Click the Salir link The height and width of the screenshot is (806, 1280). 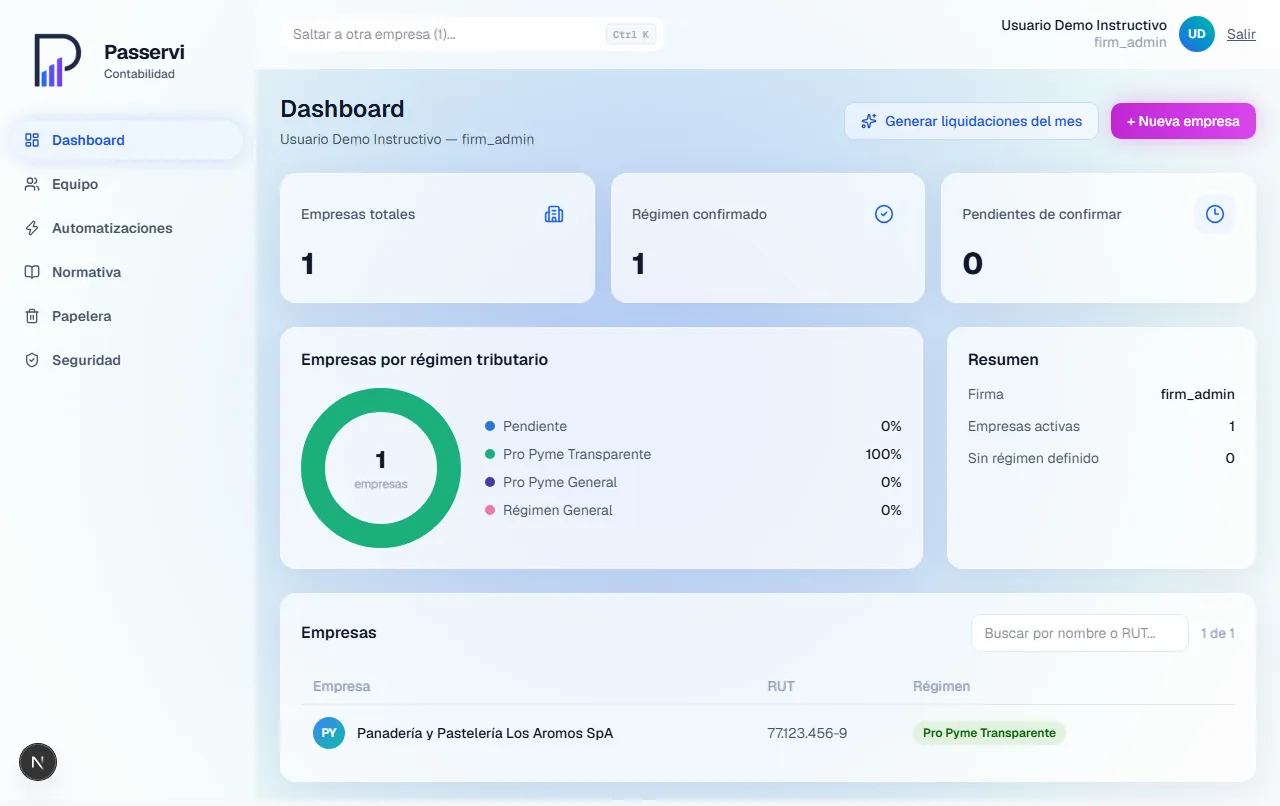[x=1241, y=34]
